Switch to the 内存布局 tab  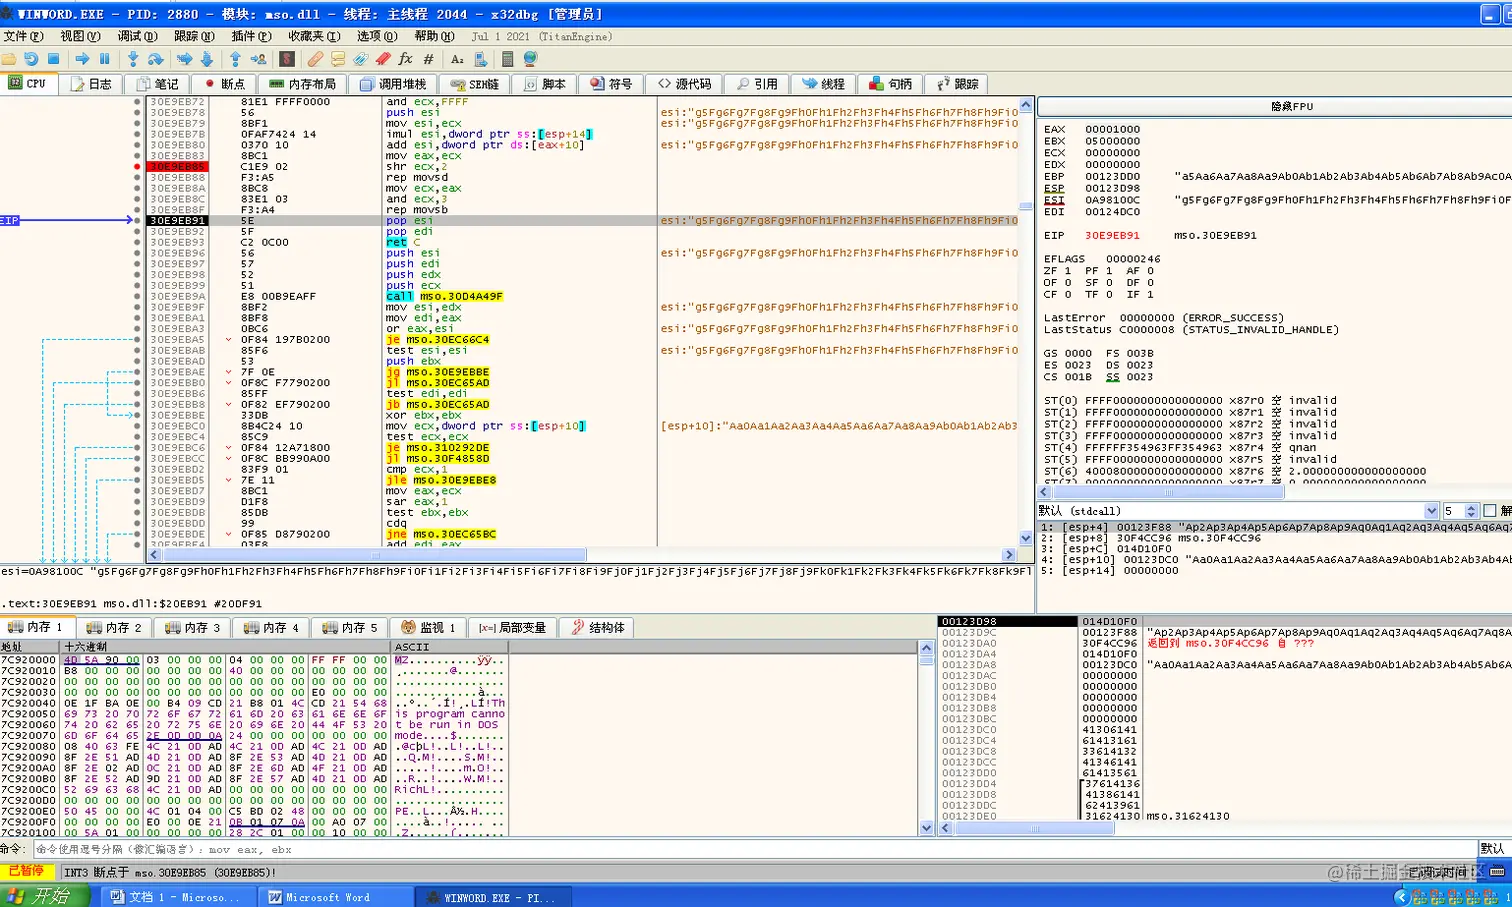303,84
